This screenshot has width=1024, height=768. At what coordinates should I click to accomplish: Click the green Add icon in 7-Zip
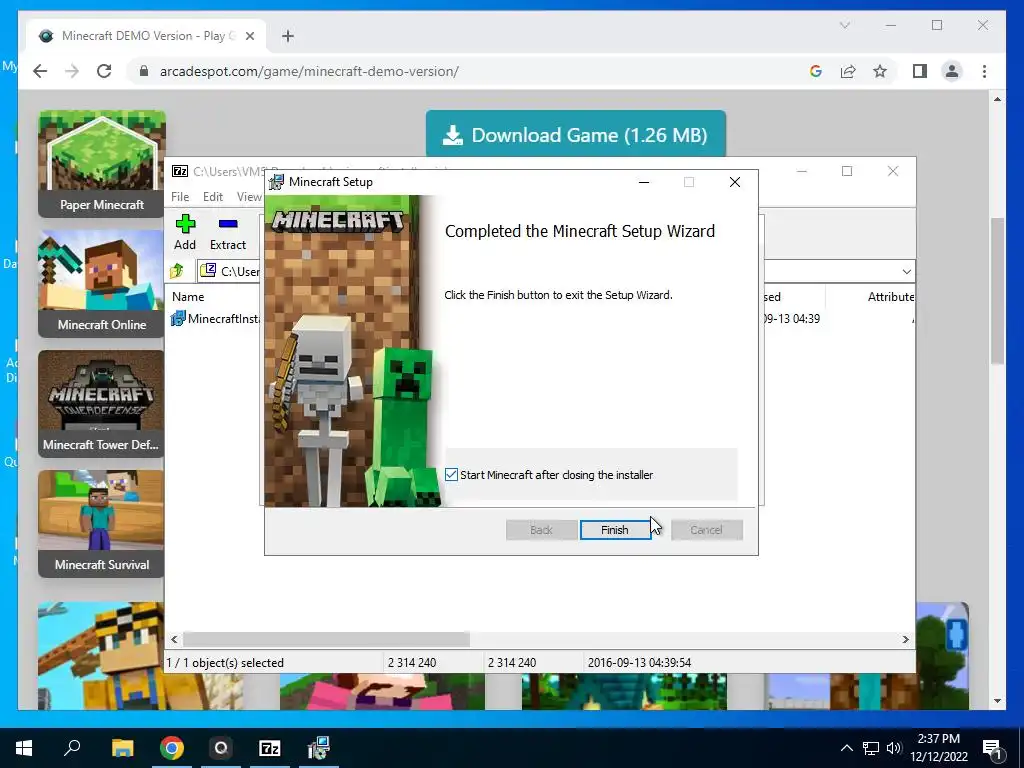pos(185,232)
